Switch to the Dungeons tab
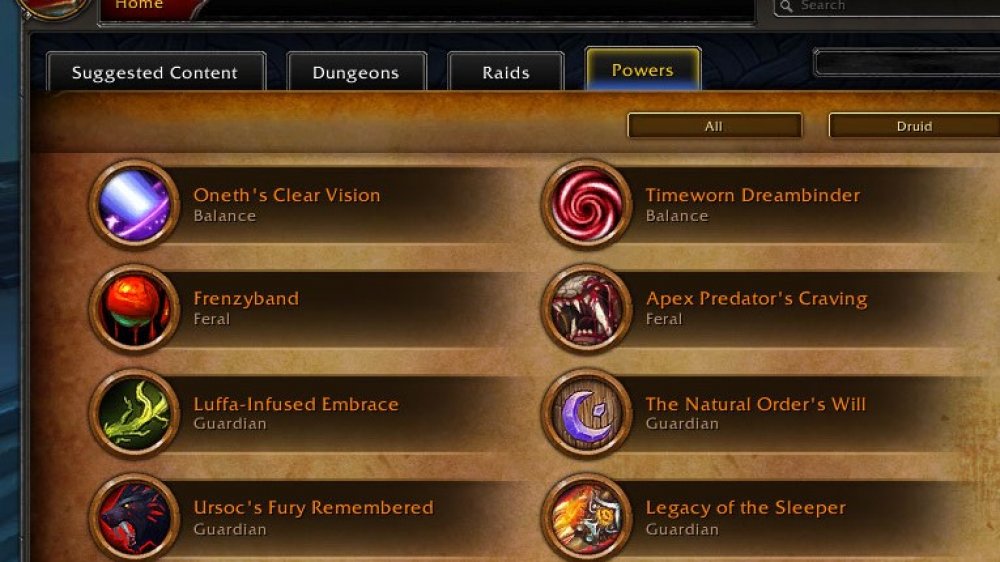The image size is (1000, 562). 357,71
